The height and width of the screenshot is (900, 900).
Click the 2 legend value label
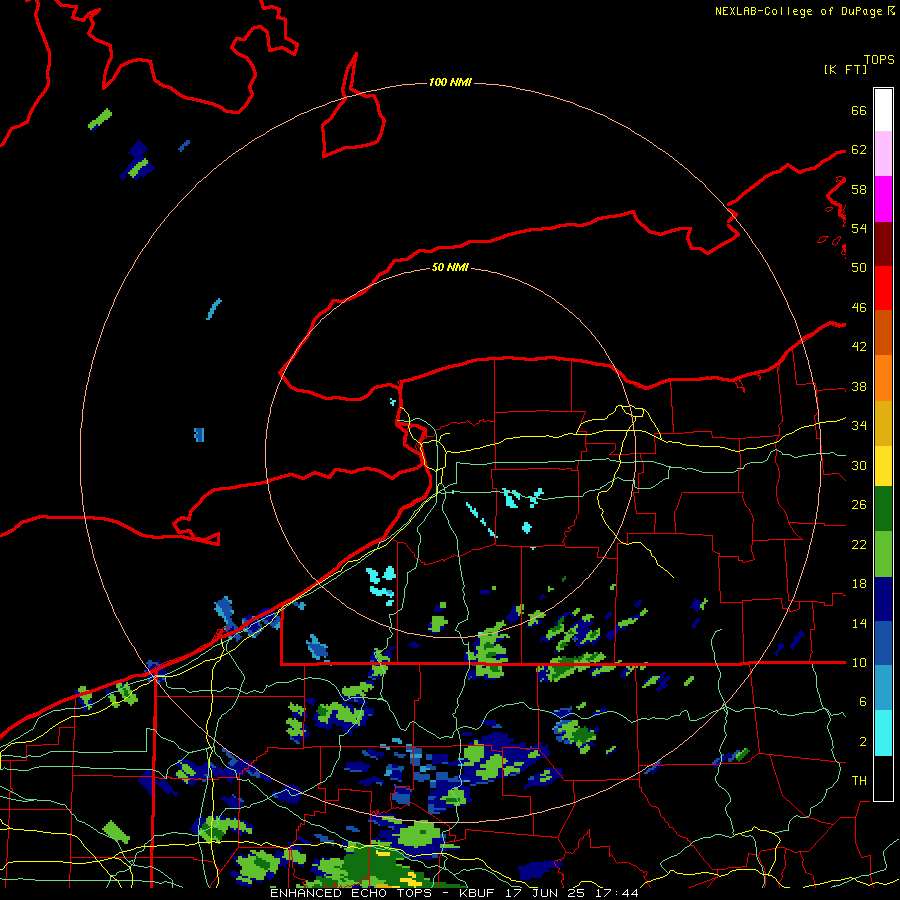[863, 742]
